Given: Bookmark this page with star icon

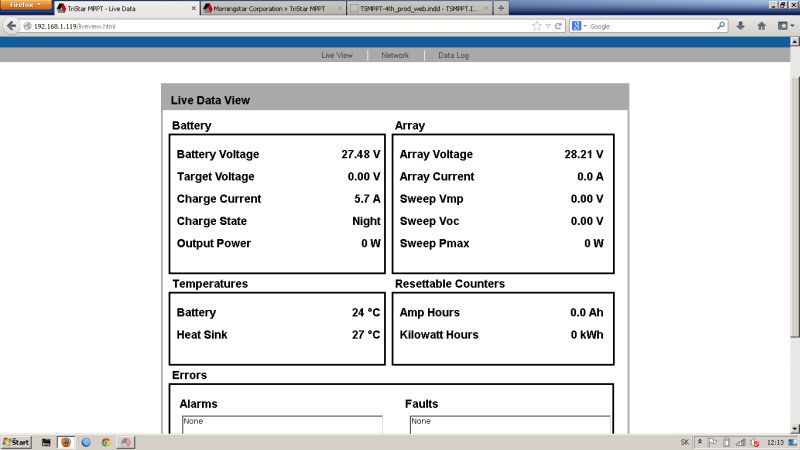Looking at the screenshot, I should [536, 26].
